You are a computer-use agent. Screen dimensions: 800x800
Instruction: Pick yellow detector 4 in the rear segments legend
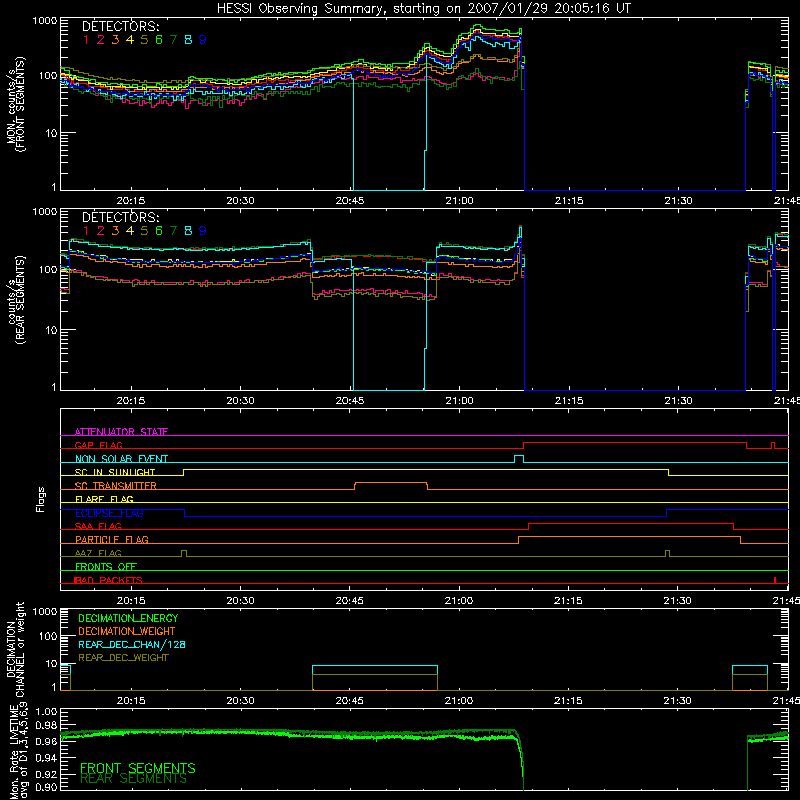130,231
